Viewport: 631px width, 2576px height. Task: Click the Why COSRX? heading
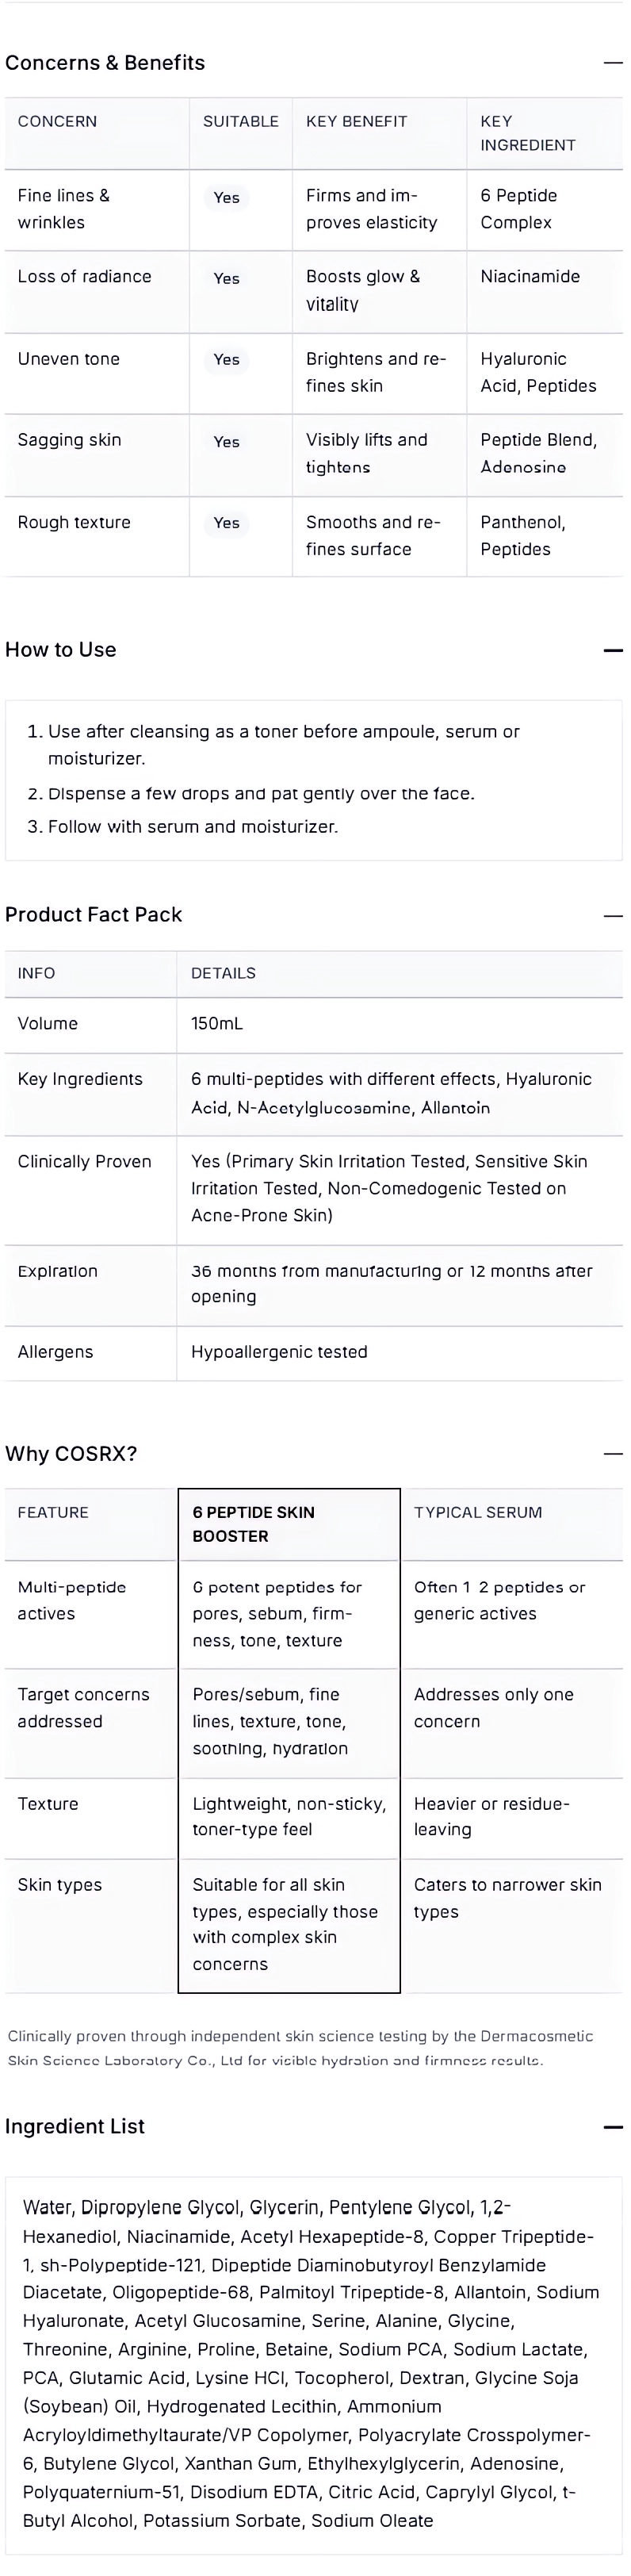71,1454
